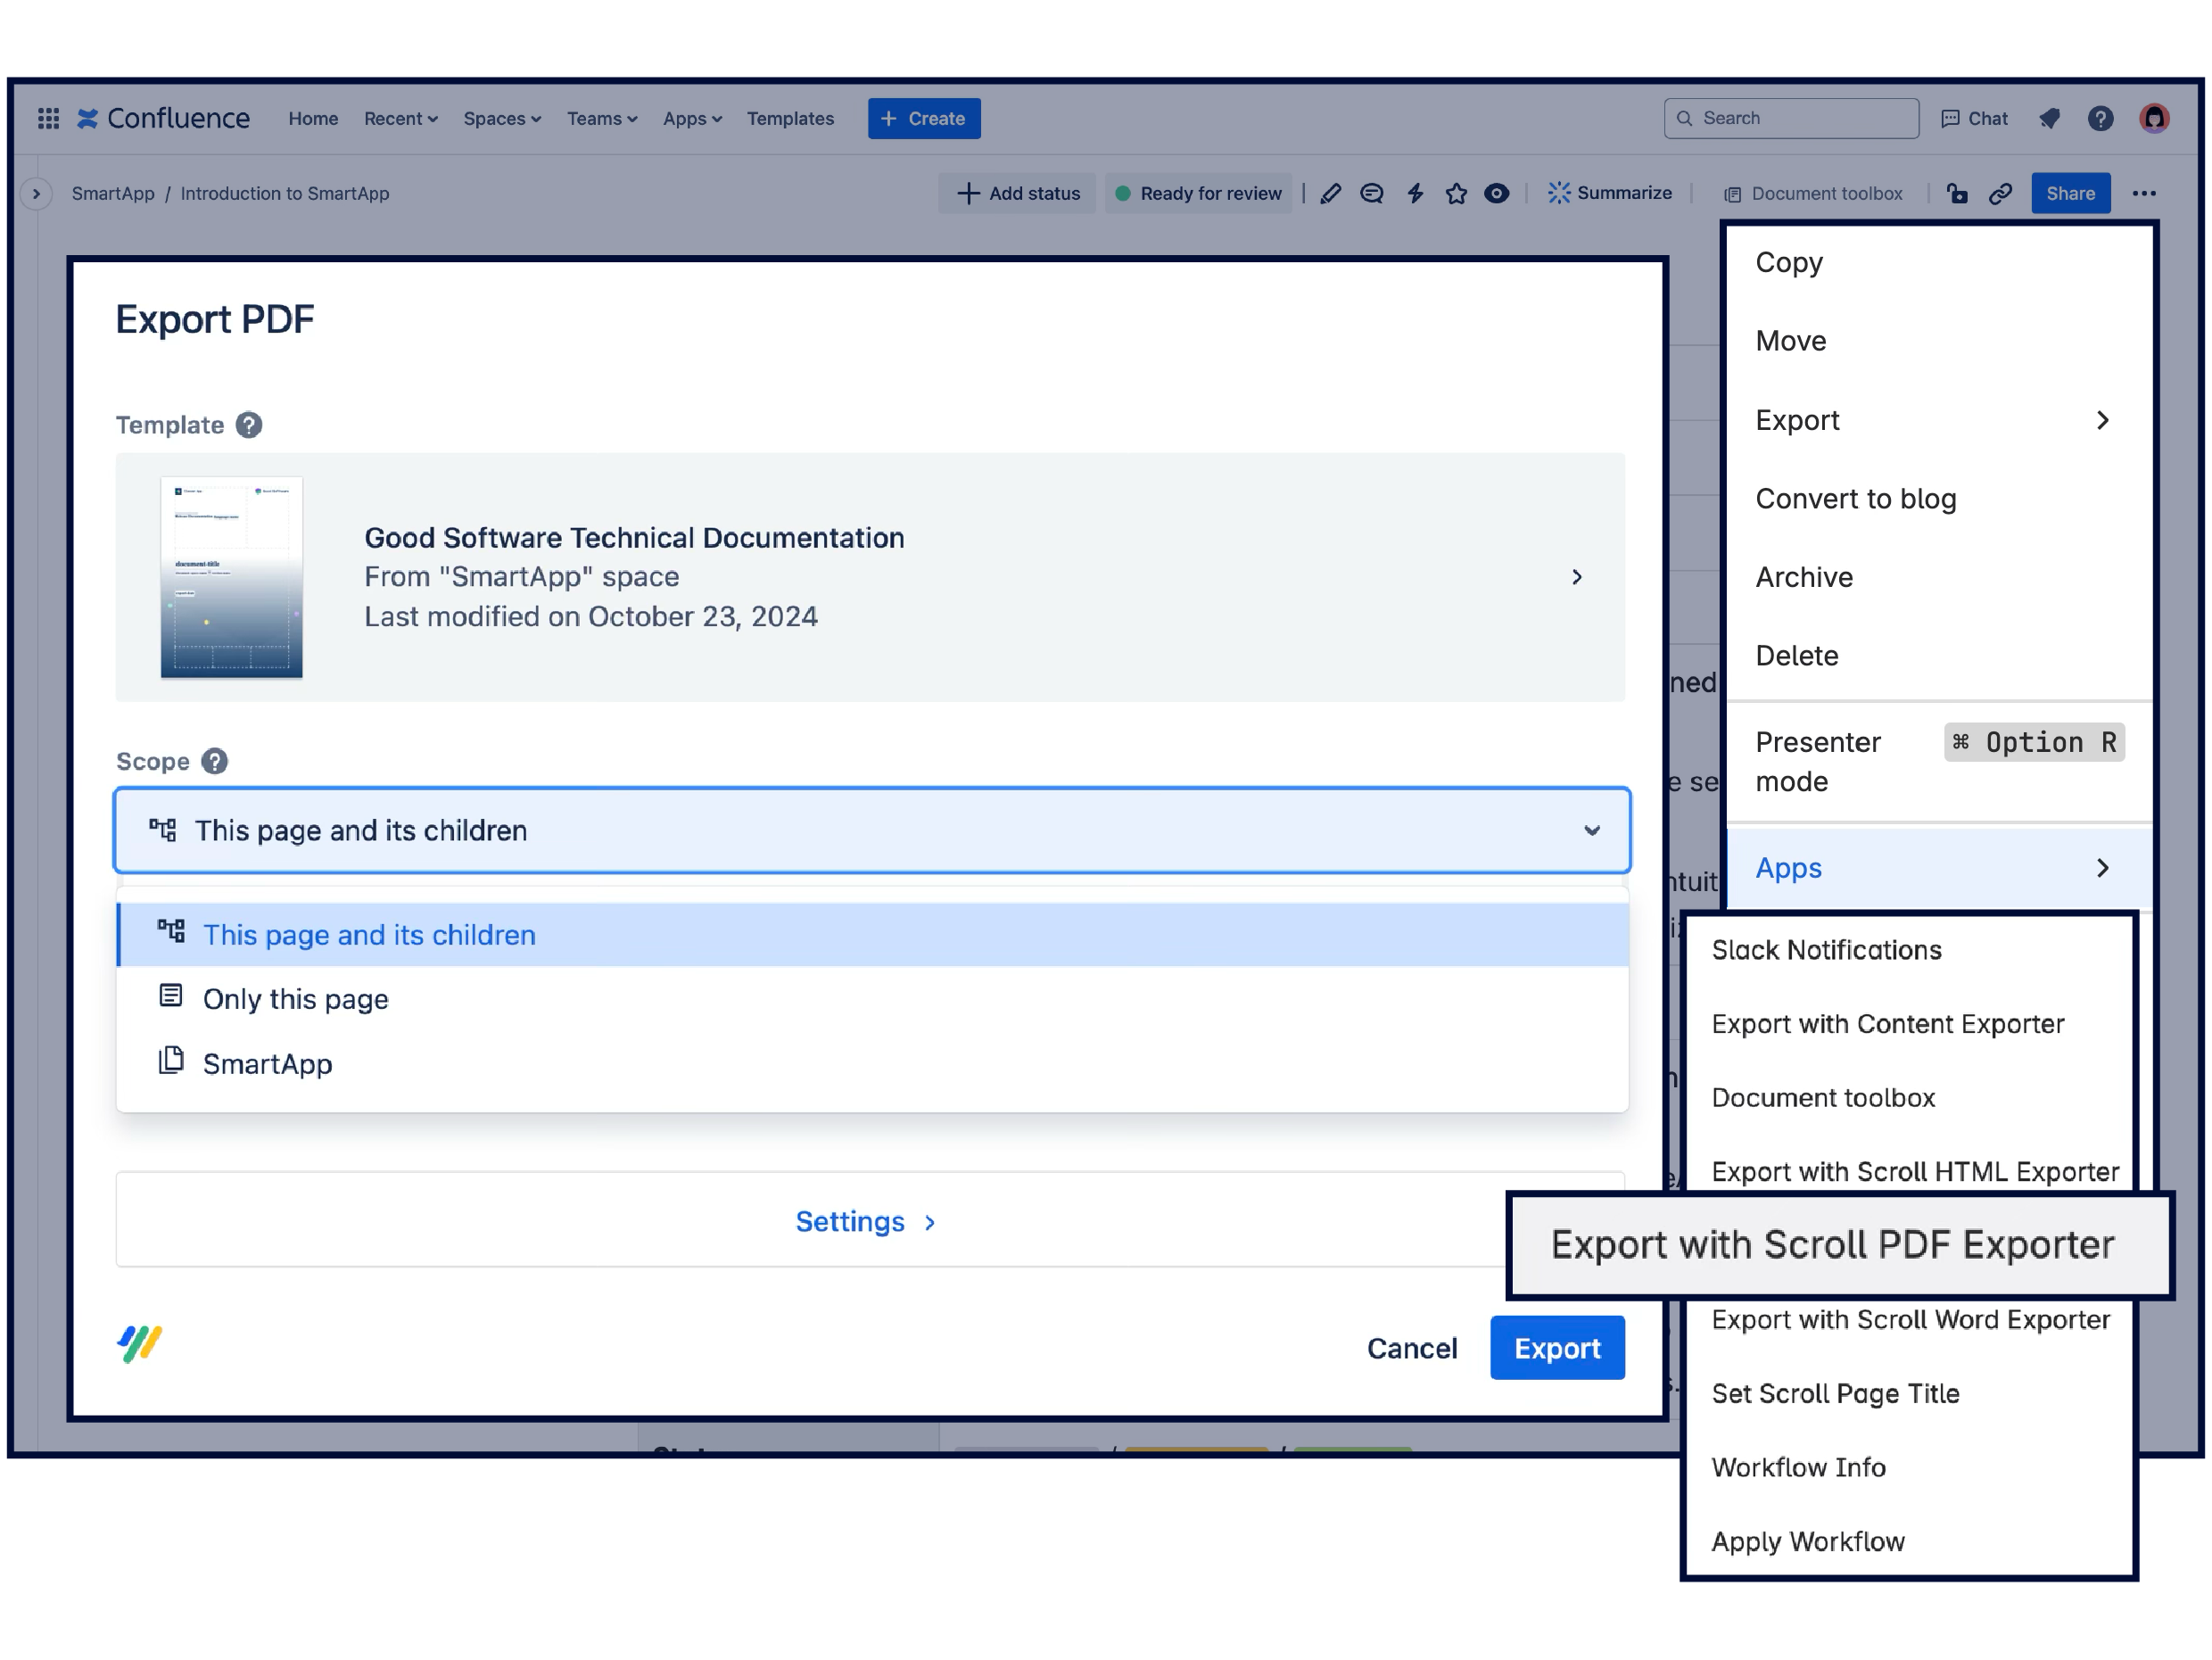Viewport: 2212px width, 1660px height.
Task: Click Add status button
Action: pyautogui.click(x=1017, y=193)
